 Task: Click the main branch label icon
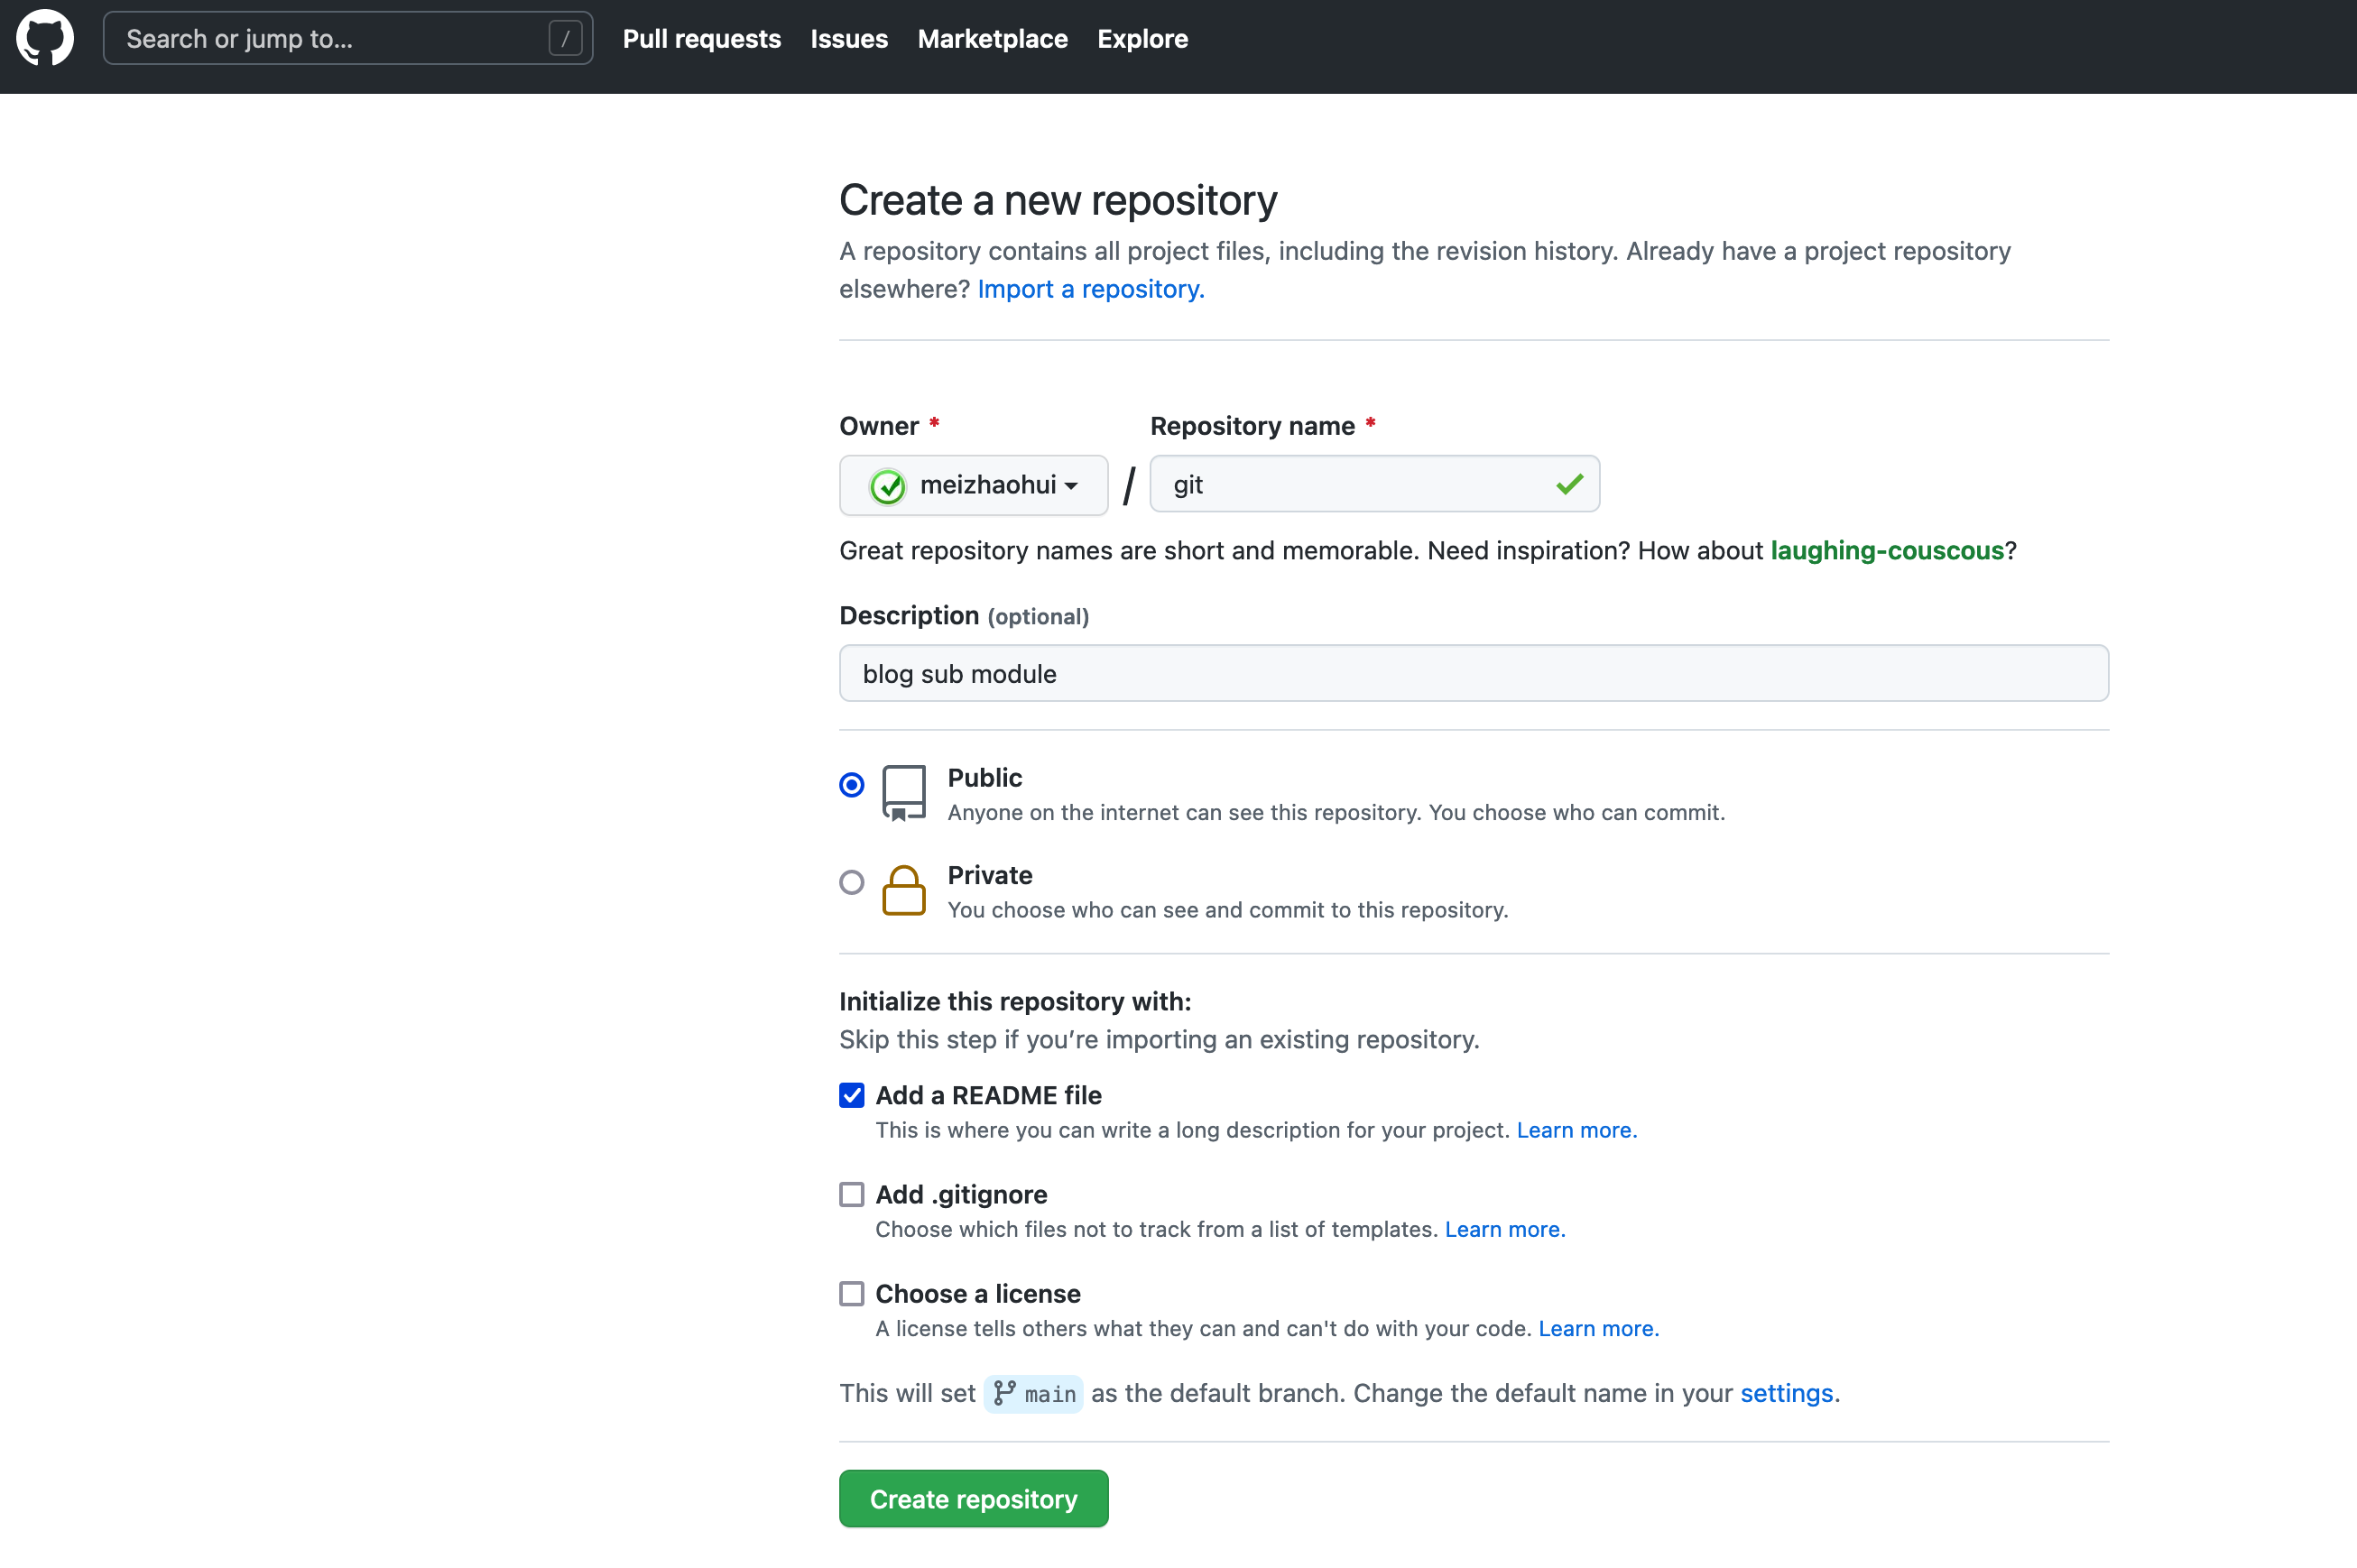coord(1004,1393)
